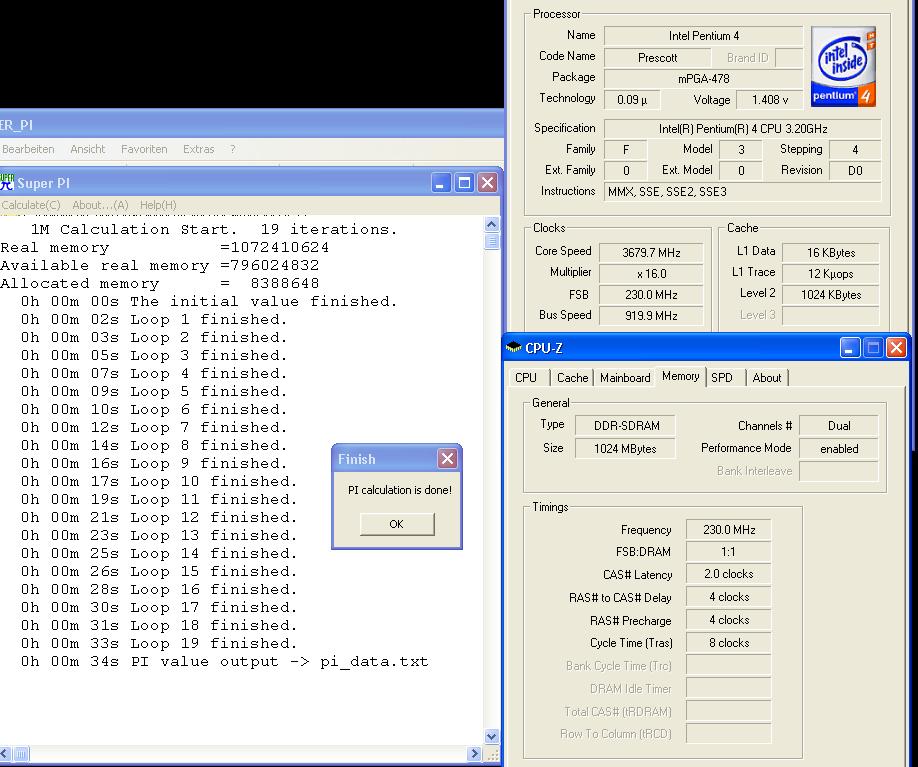Open the ? help menu
This screenshot has height=767, width=918.
click(x=233, y=149)
